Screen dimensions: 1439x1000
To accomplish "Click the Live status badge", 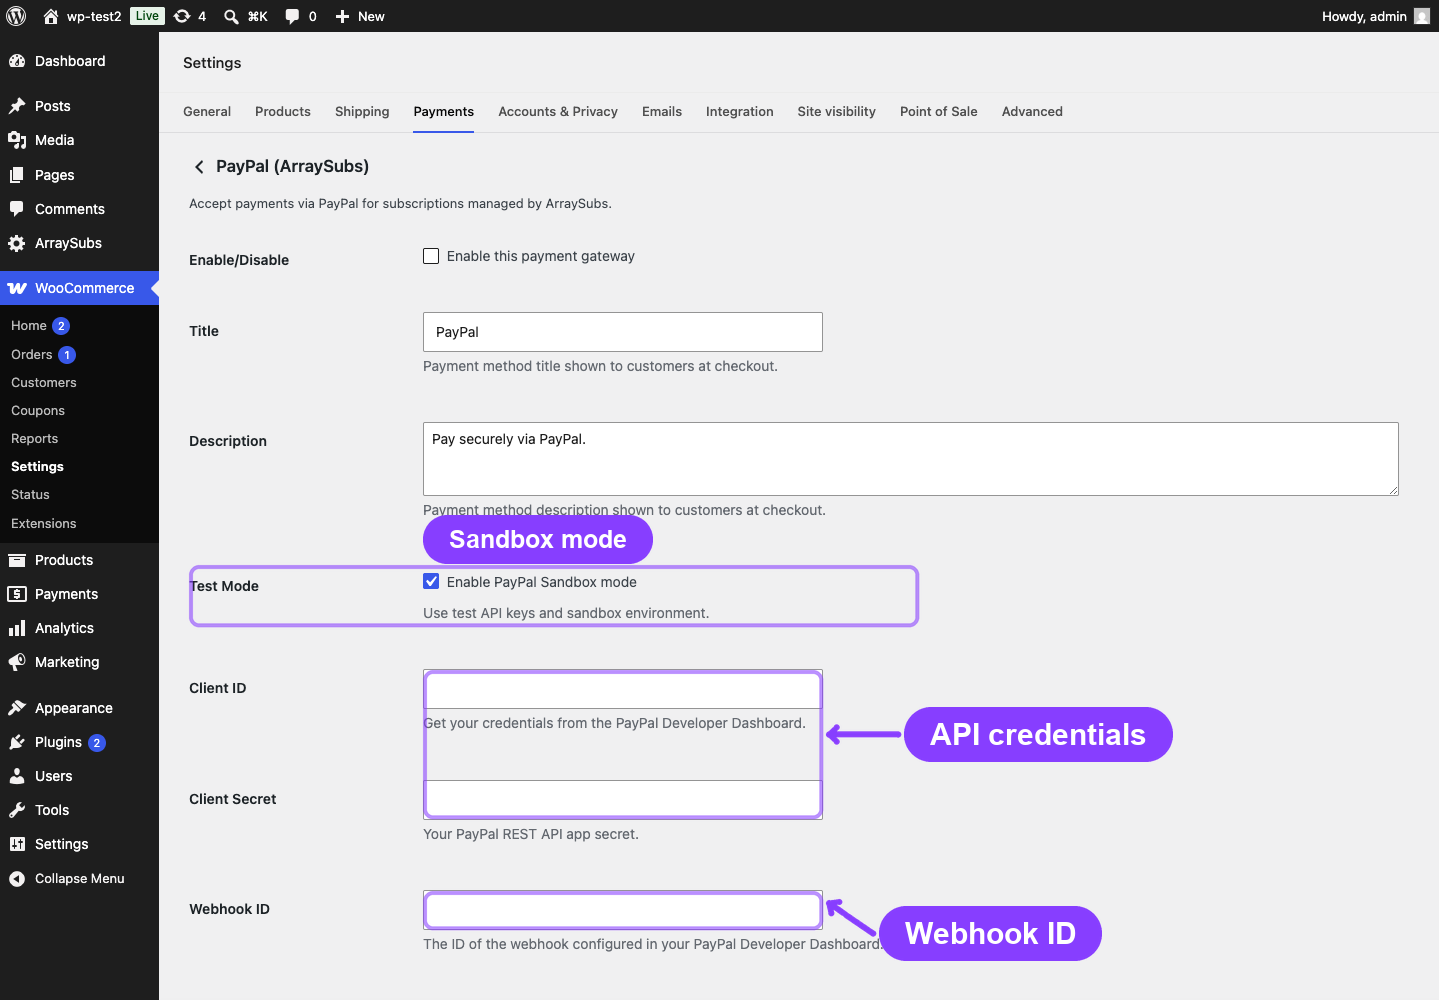I will coord(147,16).
